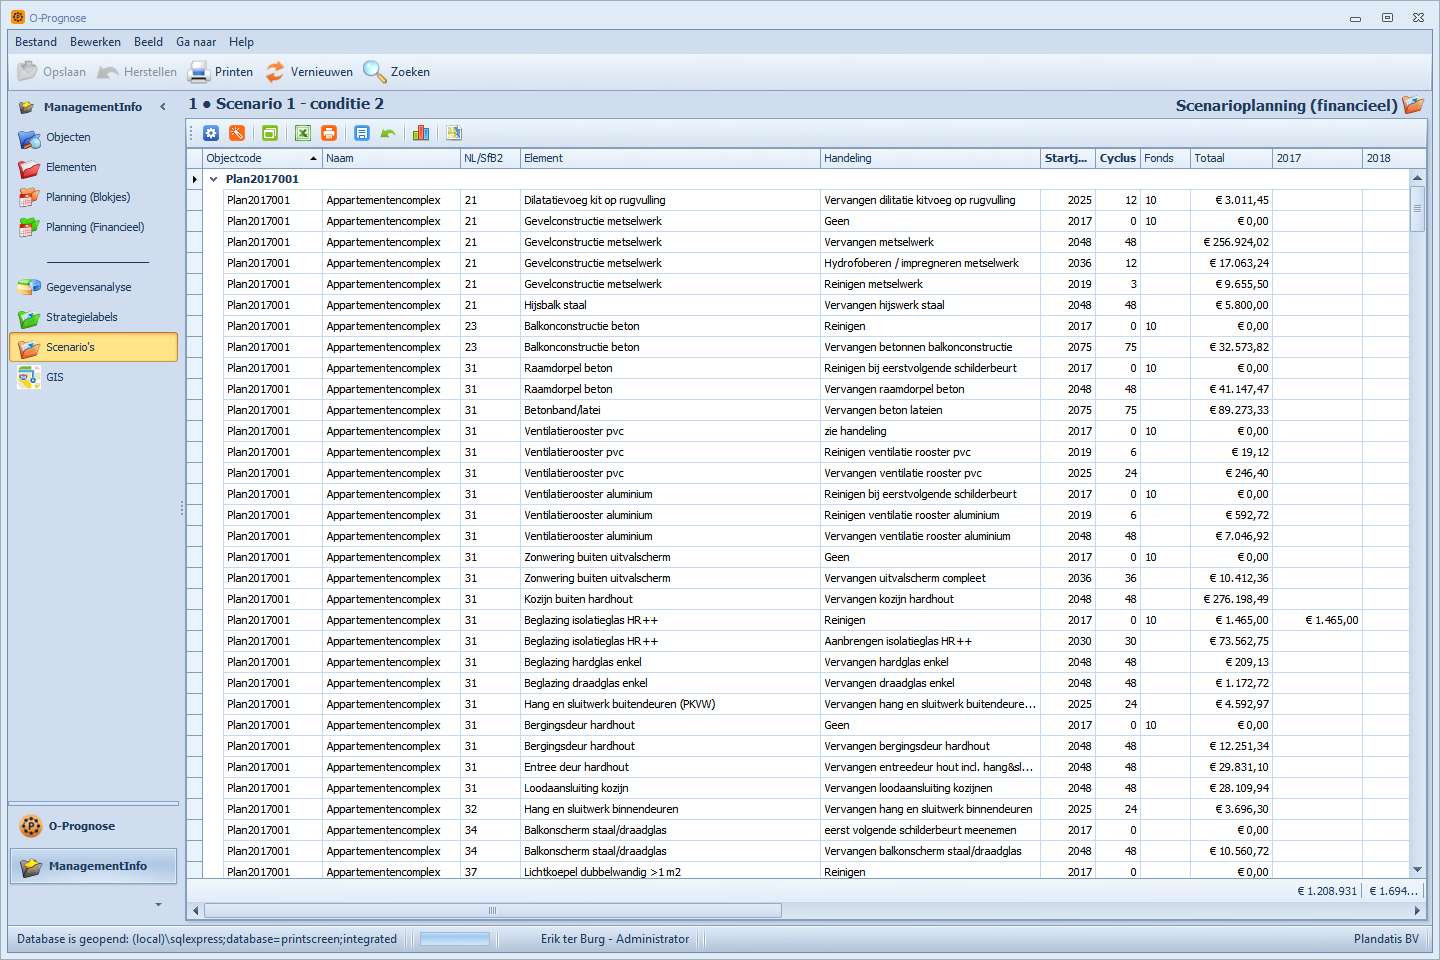Sort by the Handeling column header

pyautogui.click(x=930, y=158)
